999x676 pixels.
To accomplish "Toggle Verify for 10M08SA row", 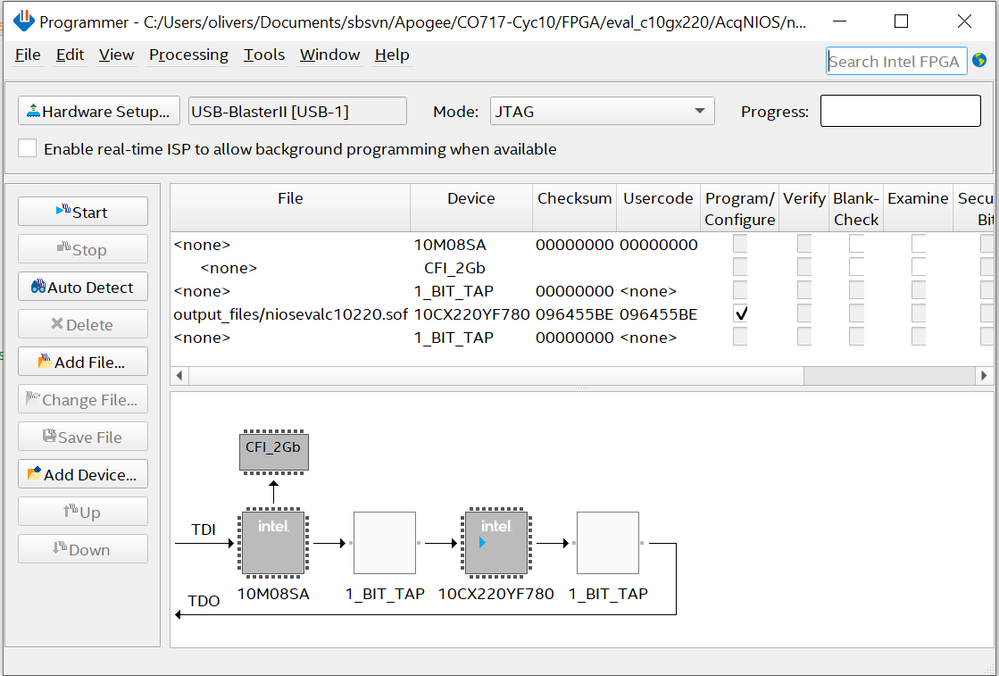I will point(804,243).
